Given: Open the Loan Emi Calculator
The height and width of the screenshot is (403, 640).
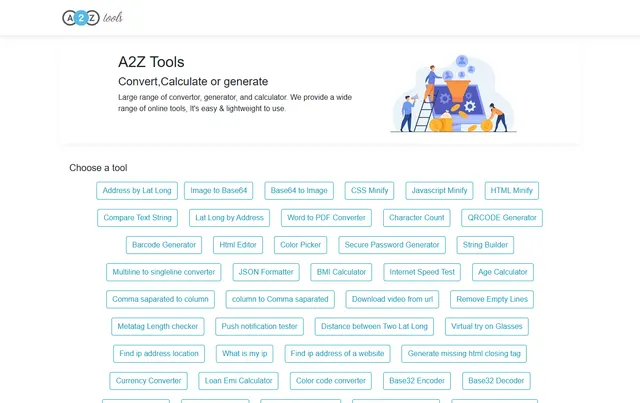Looking at the screenshot, I should pyautogui.click(x=238, y=381).
